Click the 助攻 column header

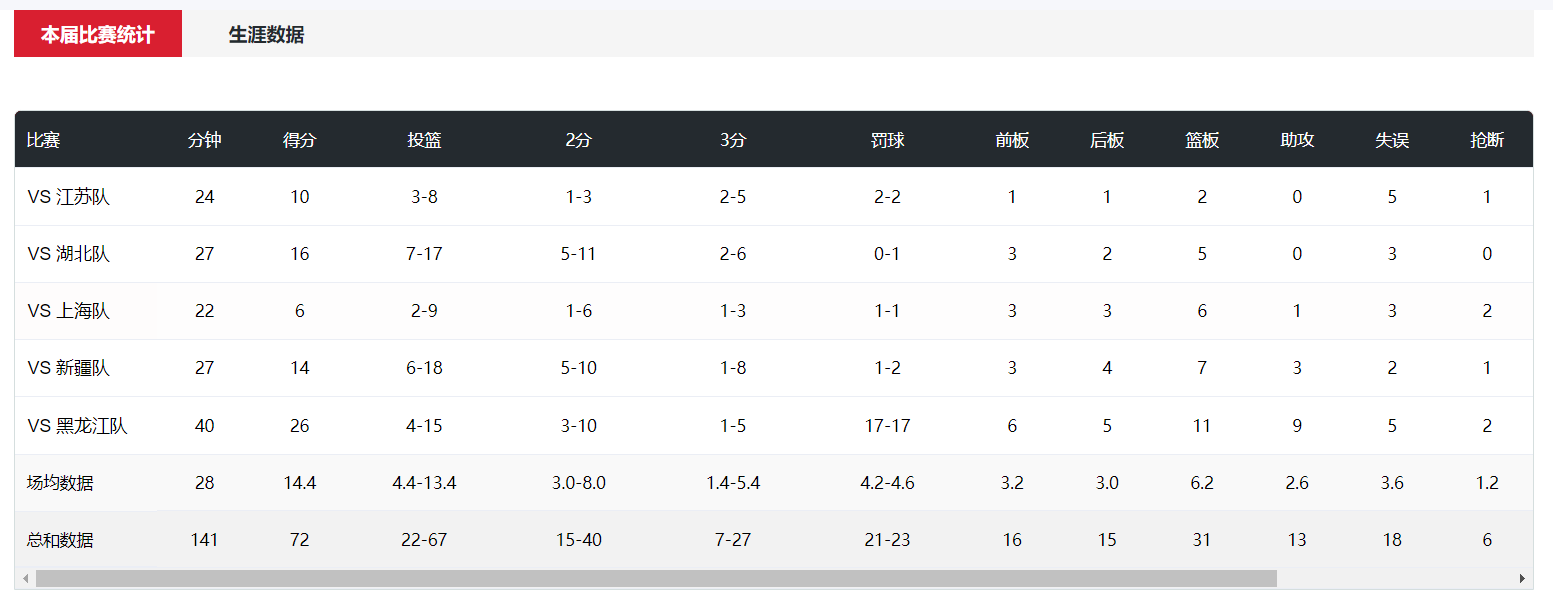click(1297, 140)
